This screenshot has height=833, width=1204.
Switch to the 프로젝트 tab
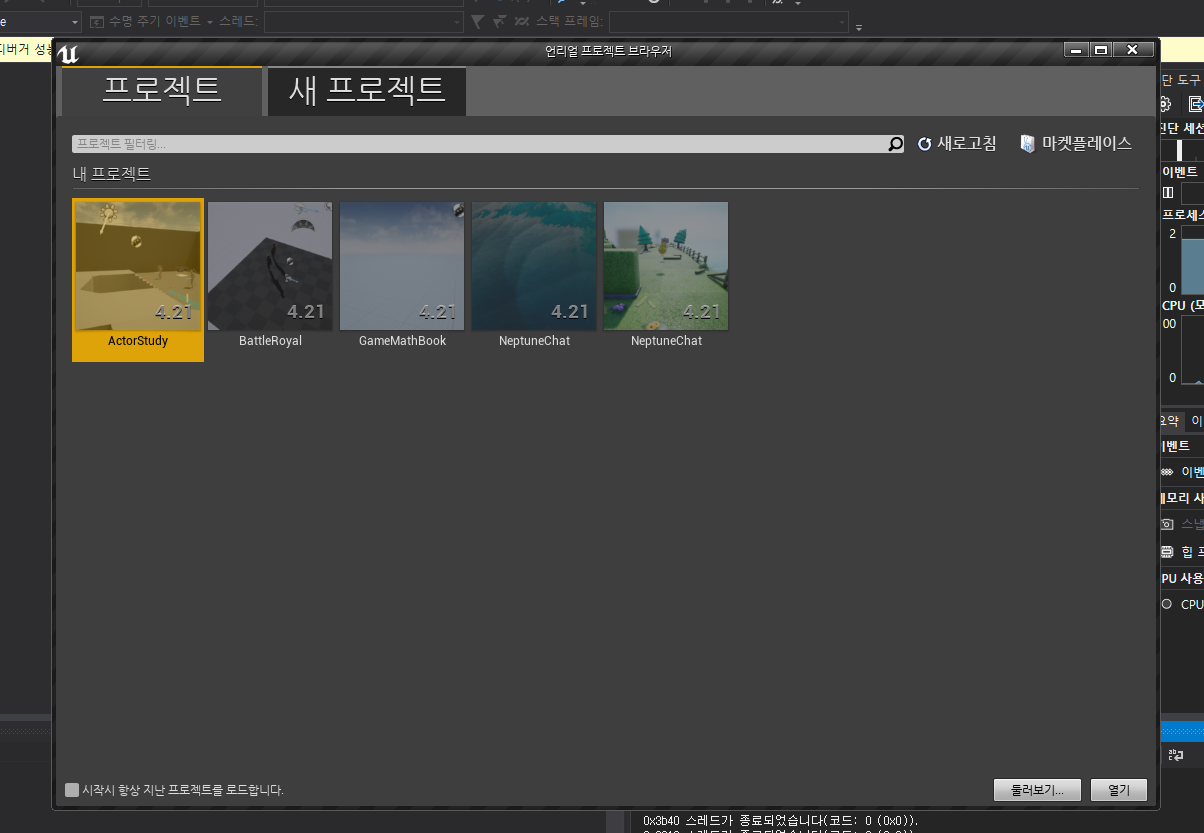click(162, 91)
